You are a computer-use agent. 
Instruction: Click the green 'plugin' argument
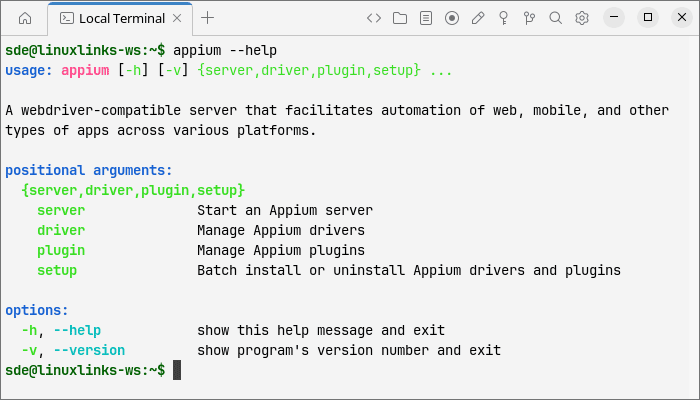[61, 250]
